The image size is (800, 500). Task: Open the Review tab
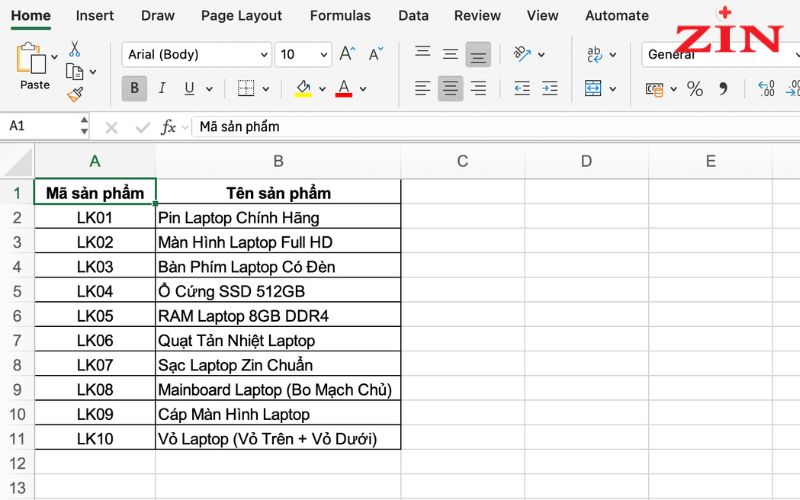tap(478, 16)
